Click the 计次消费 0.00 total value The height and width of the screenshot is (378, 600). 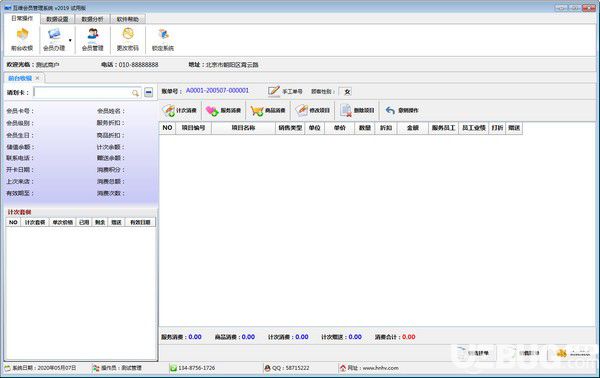click(302, 337)
